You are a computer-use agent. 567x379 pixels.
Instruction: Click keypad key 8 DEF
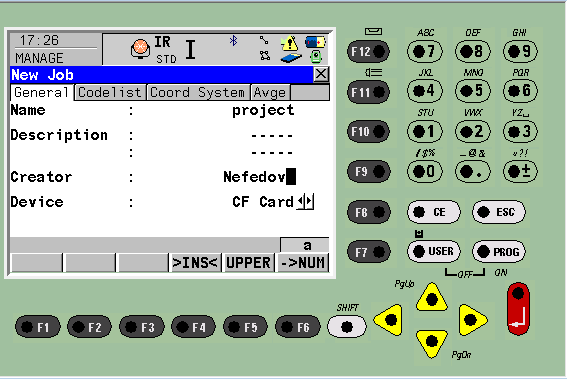point(472,51)
